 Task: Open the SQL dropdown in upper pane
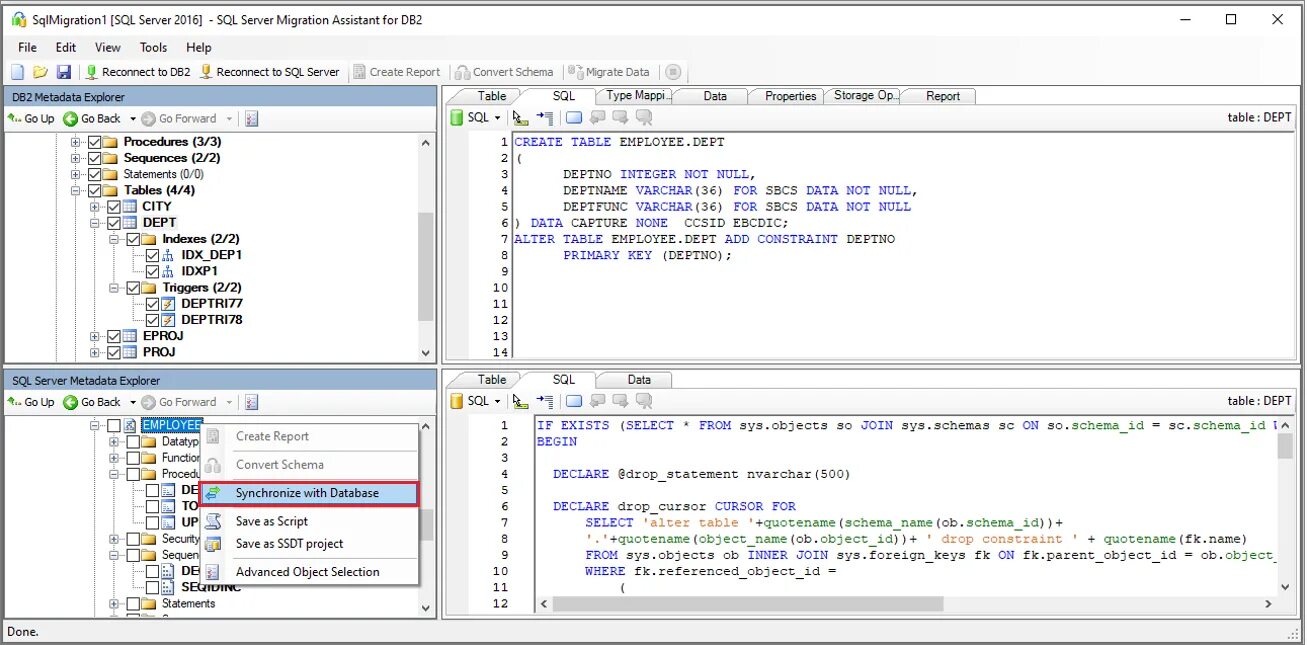point(497,118)
